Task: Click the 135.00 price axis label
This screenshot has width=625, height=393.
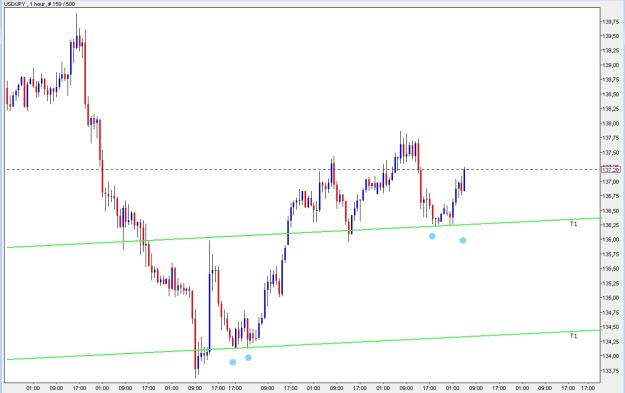Action: tap(611, 298)
